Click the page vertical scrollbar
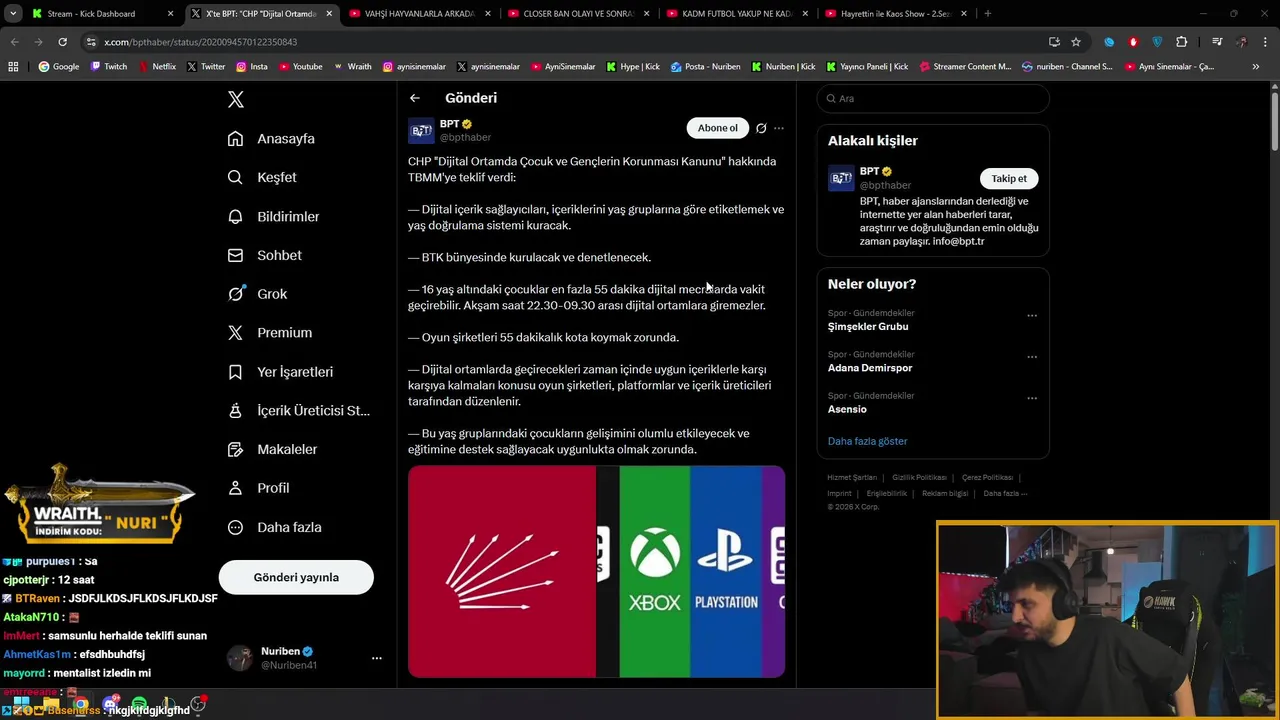Viewport: 1280px width, 720px height. tap(1274, 120)
